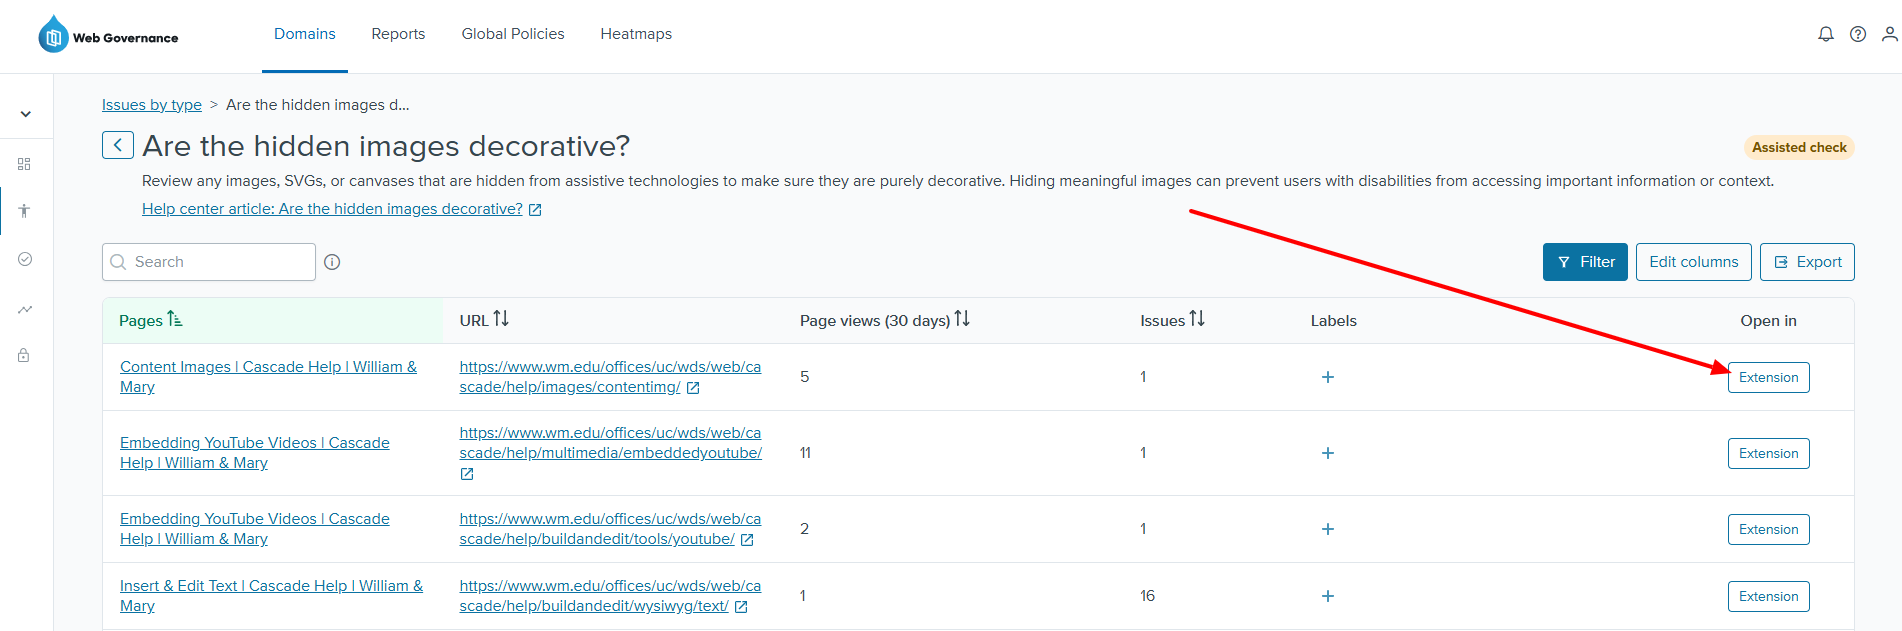Open wysiwyg/text URL external link icon
This screenshot has width=1902, height=631.
click(x=741, y=607)
